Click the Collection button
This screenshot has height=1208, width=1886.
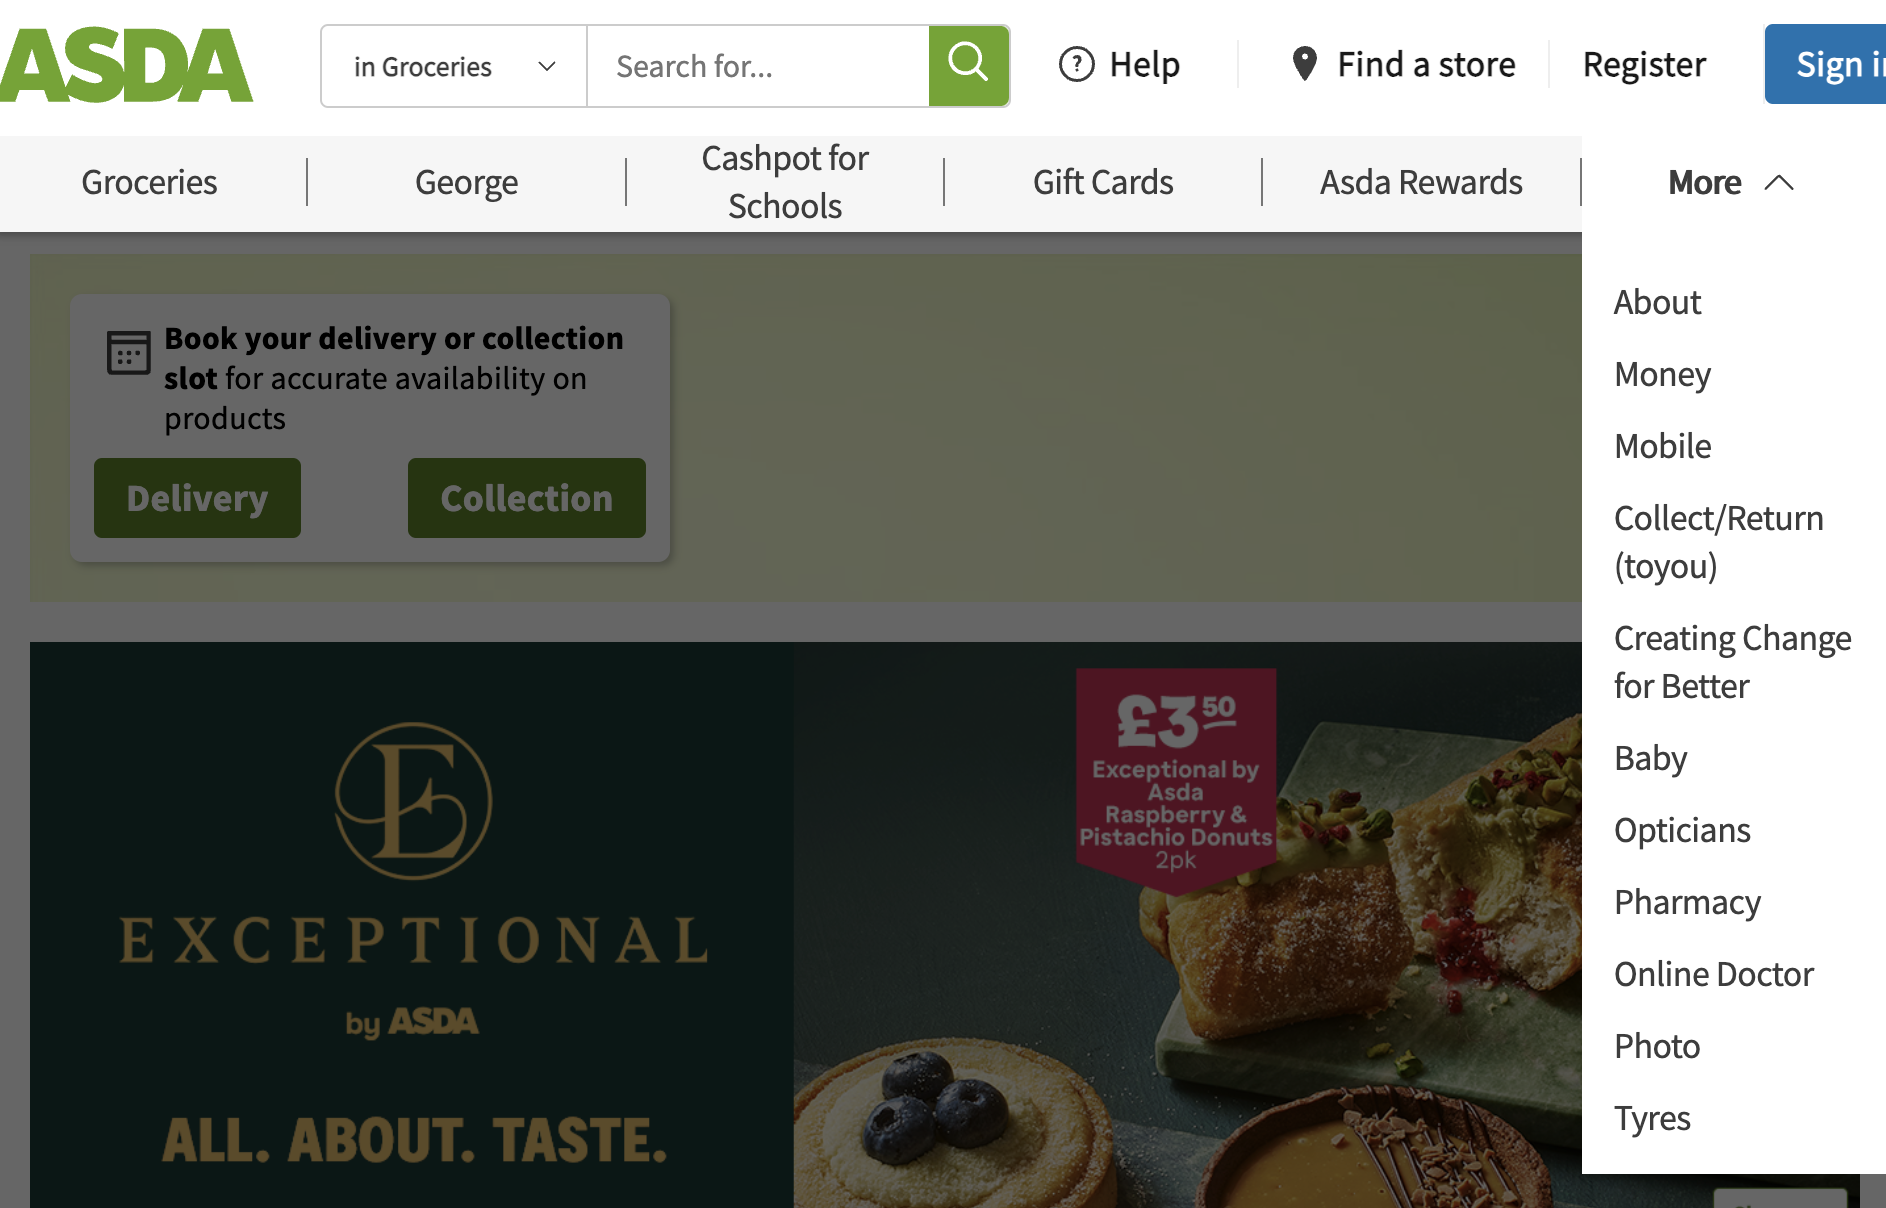[x=527, y=498]
